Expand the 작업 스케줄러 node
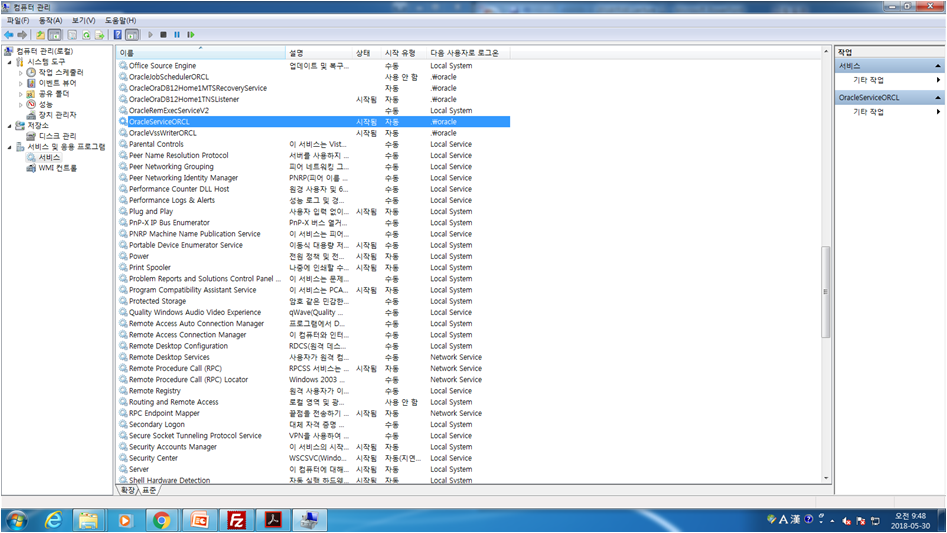 [21, 72]
